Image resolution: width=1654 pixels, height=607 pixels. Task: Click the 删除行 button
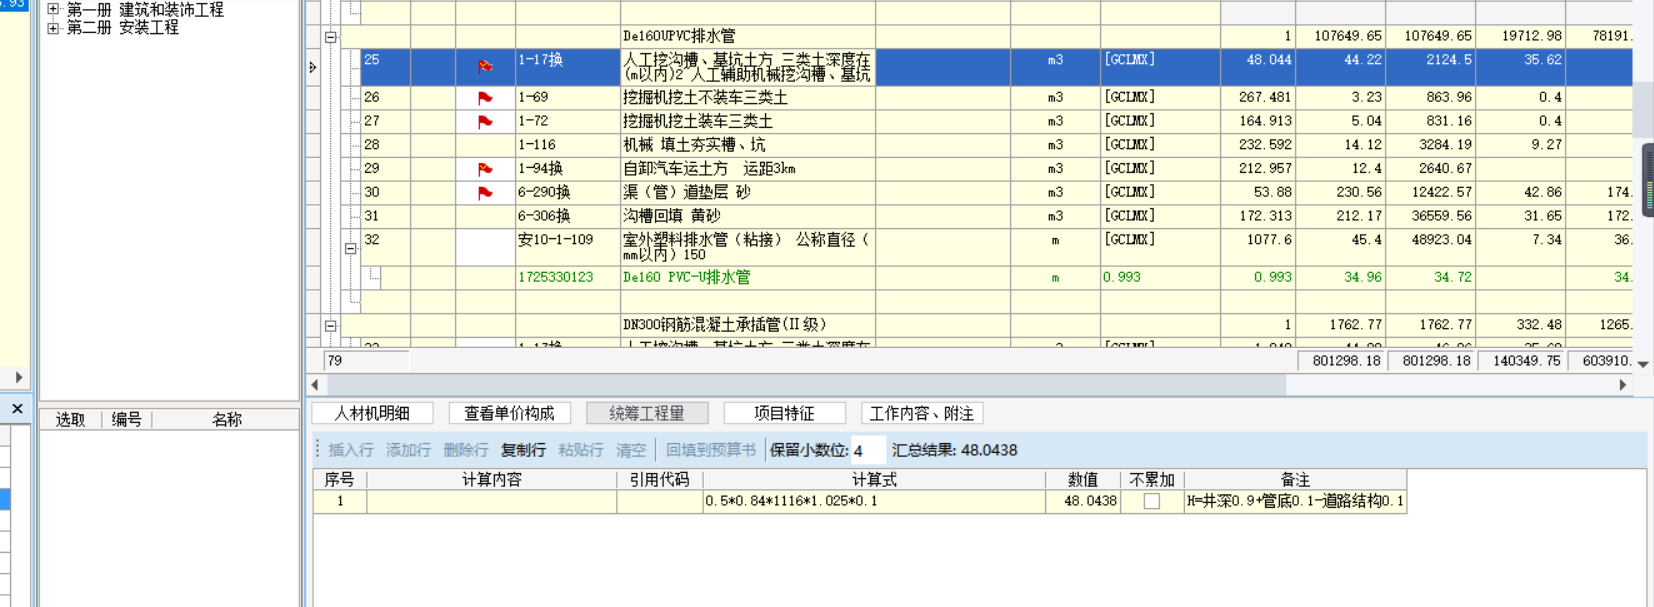(x=466, y=450)
